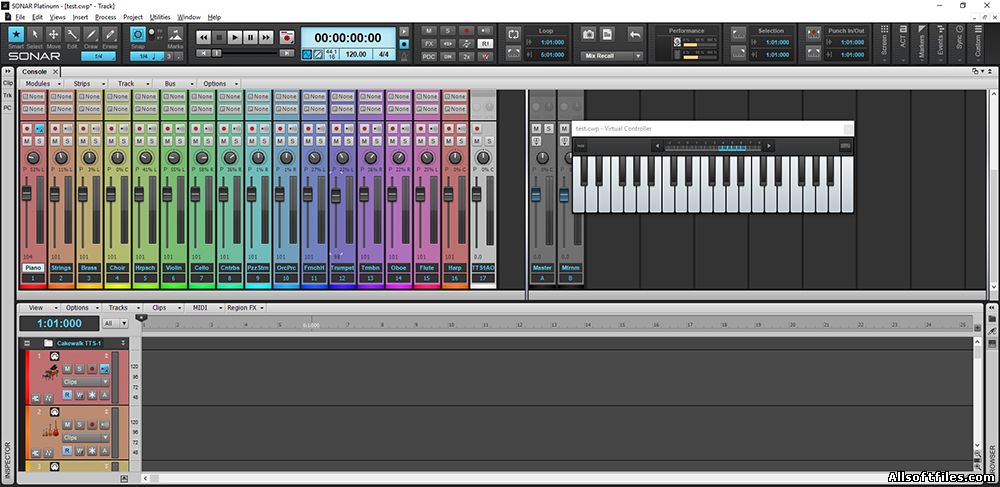
Task: Open the Events module
Action: pyautogui.click(x=941, y=43)
